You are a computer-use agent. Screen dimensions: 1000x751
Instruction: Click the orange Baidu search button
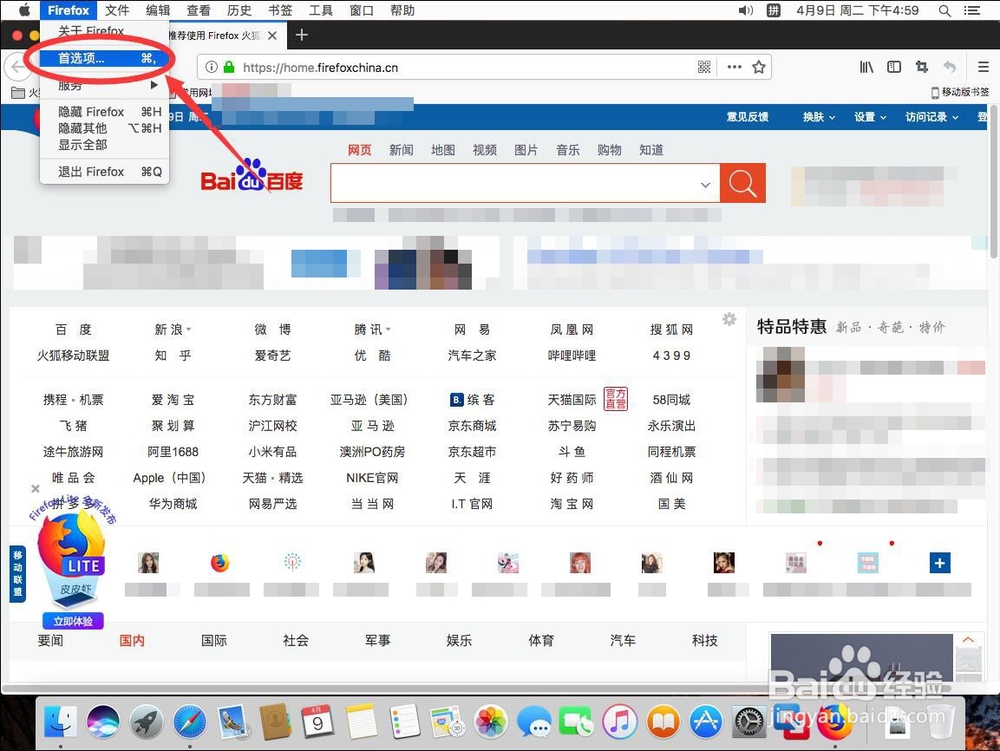[742, 183]
